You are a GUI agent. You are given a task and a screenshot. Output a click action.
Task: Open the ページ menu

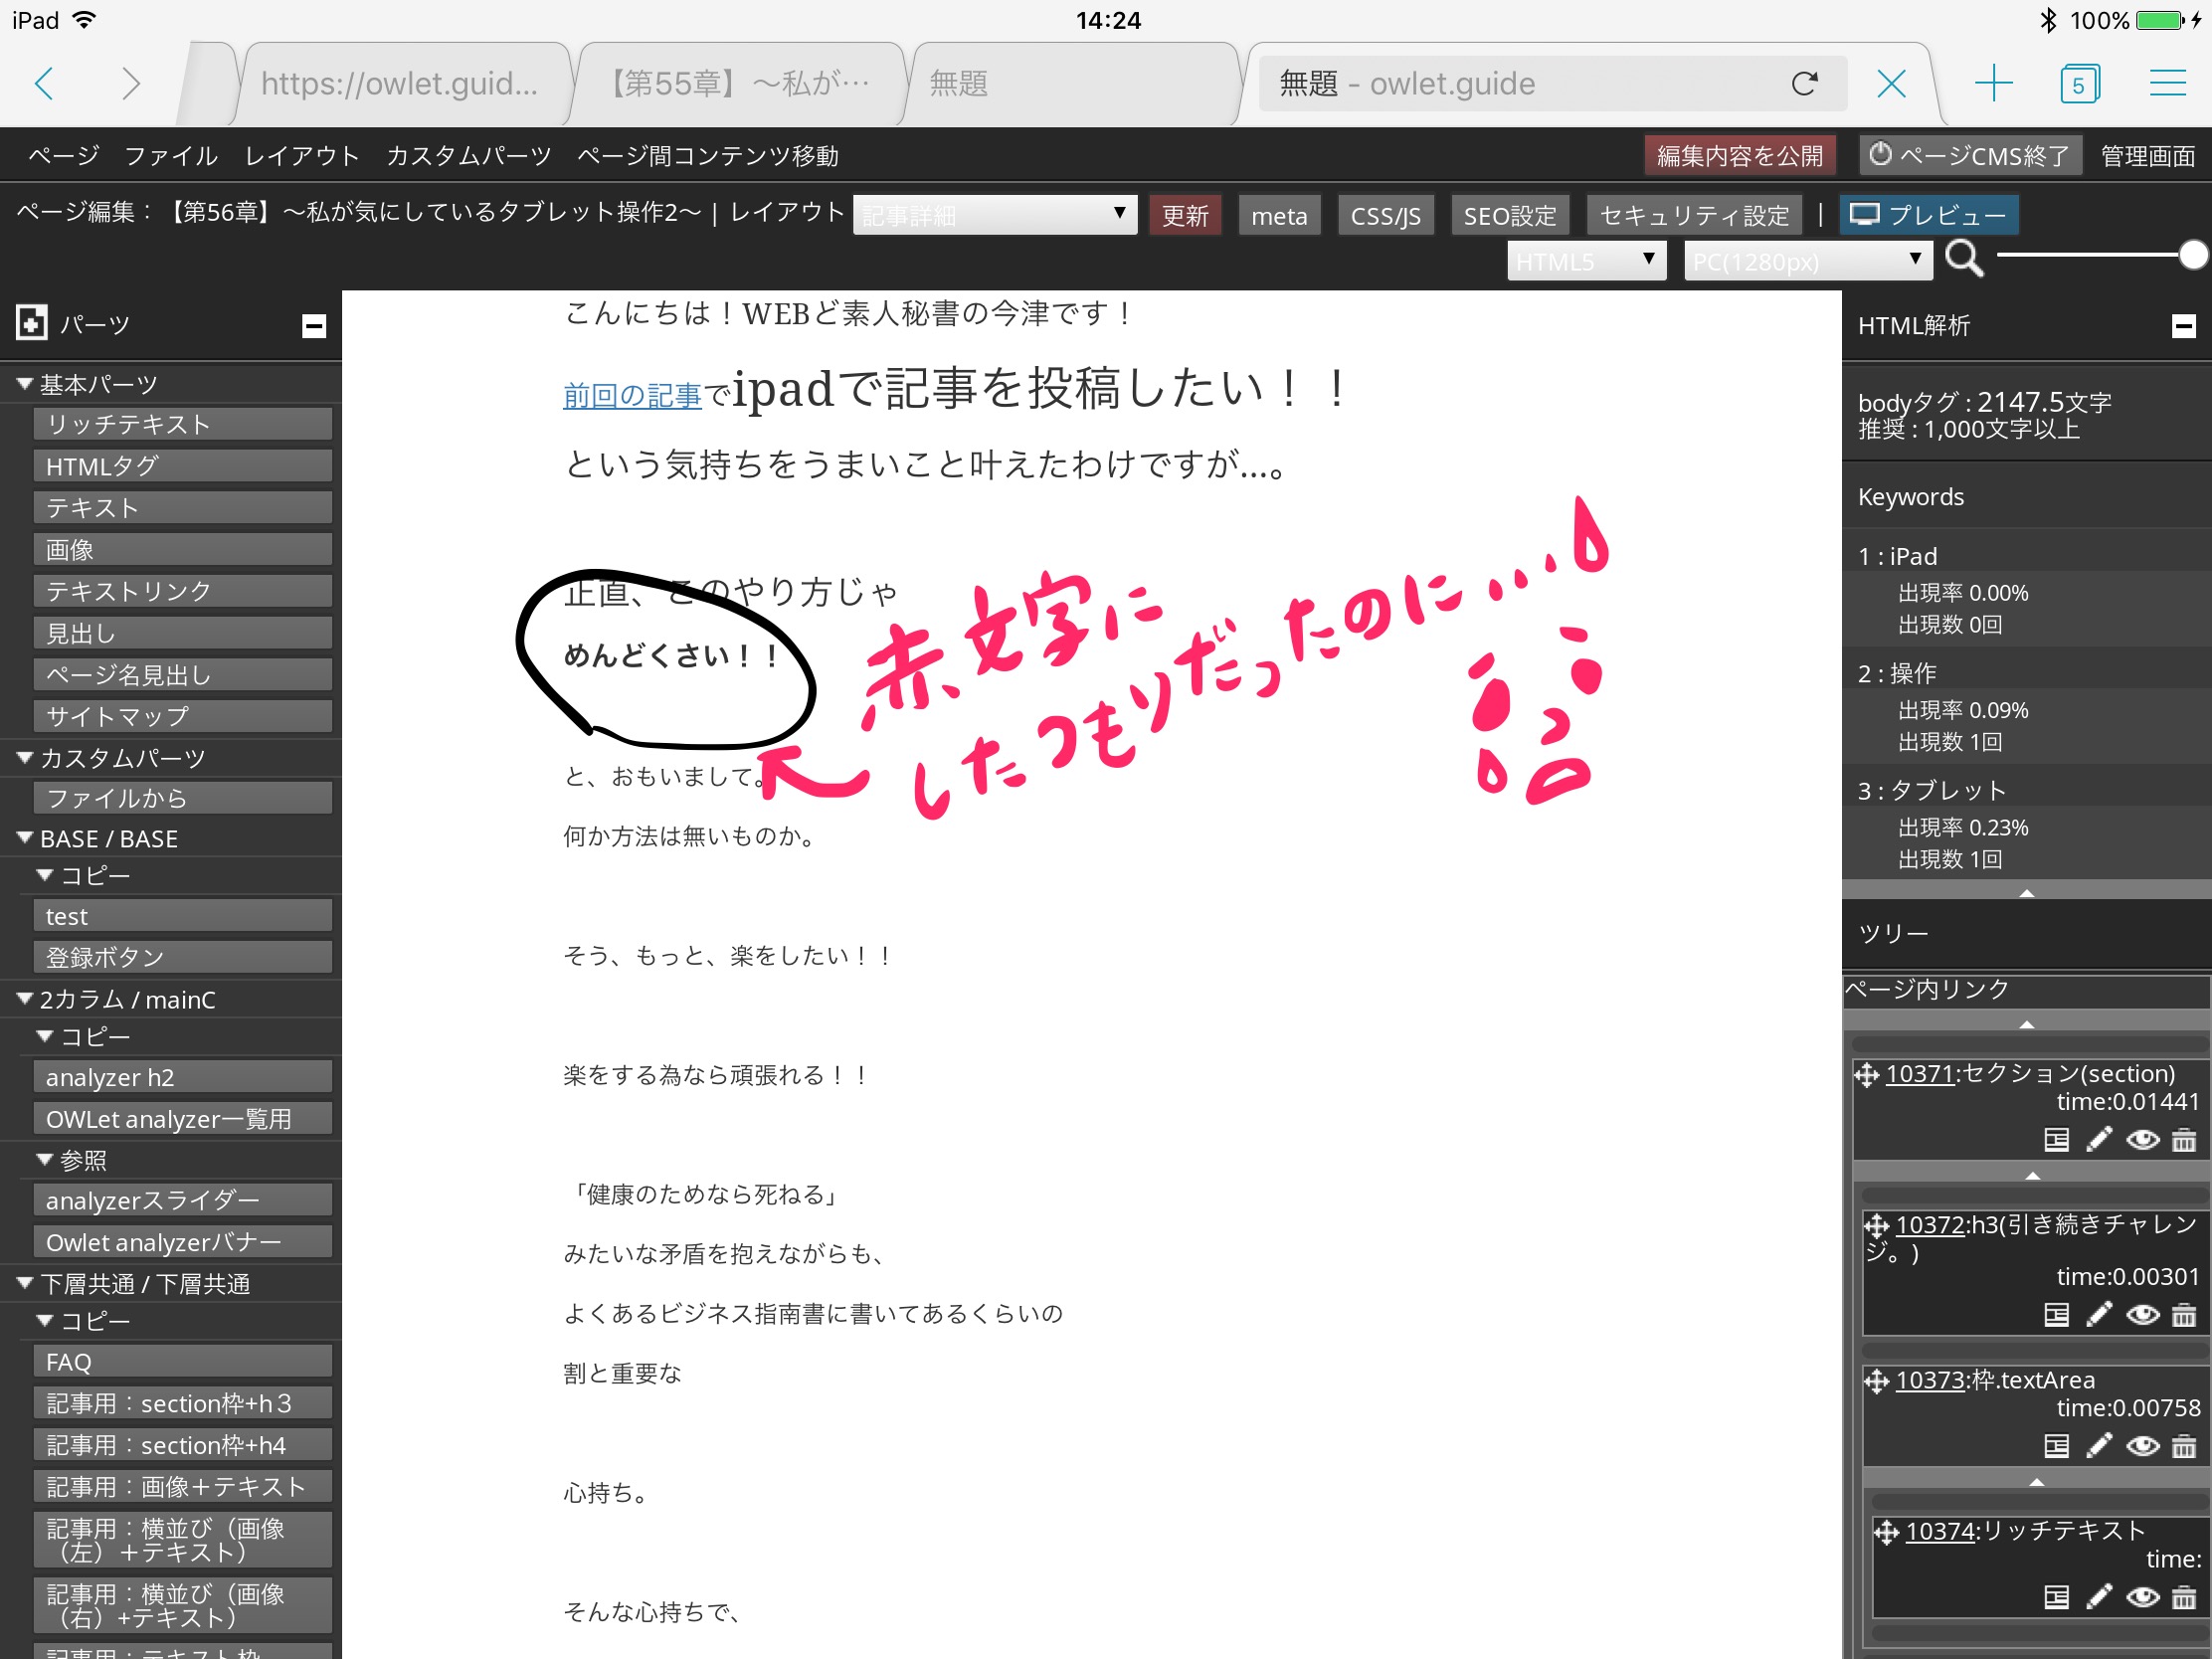tap(63, 156)
